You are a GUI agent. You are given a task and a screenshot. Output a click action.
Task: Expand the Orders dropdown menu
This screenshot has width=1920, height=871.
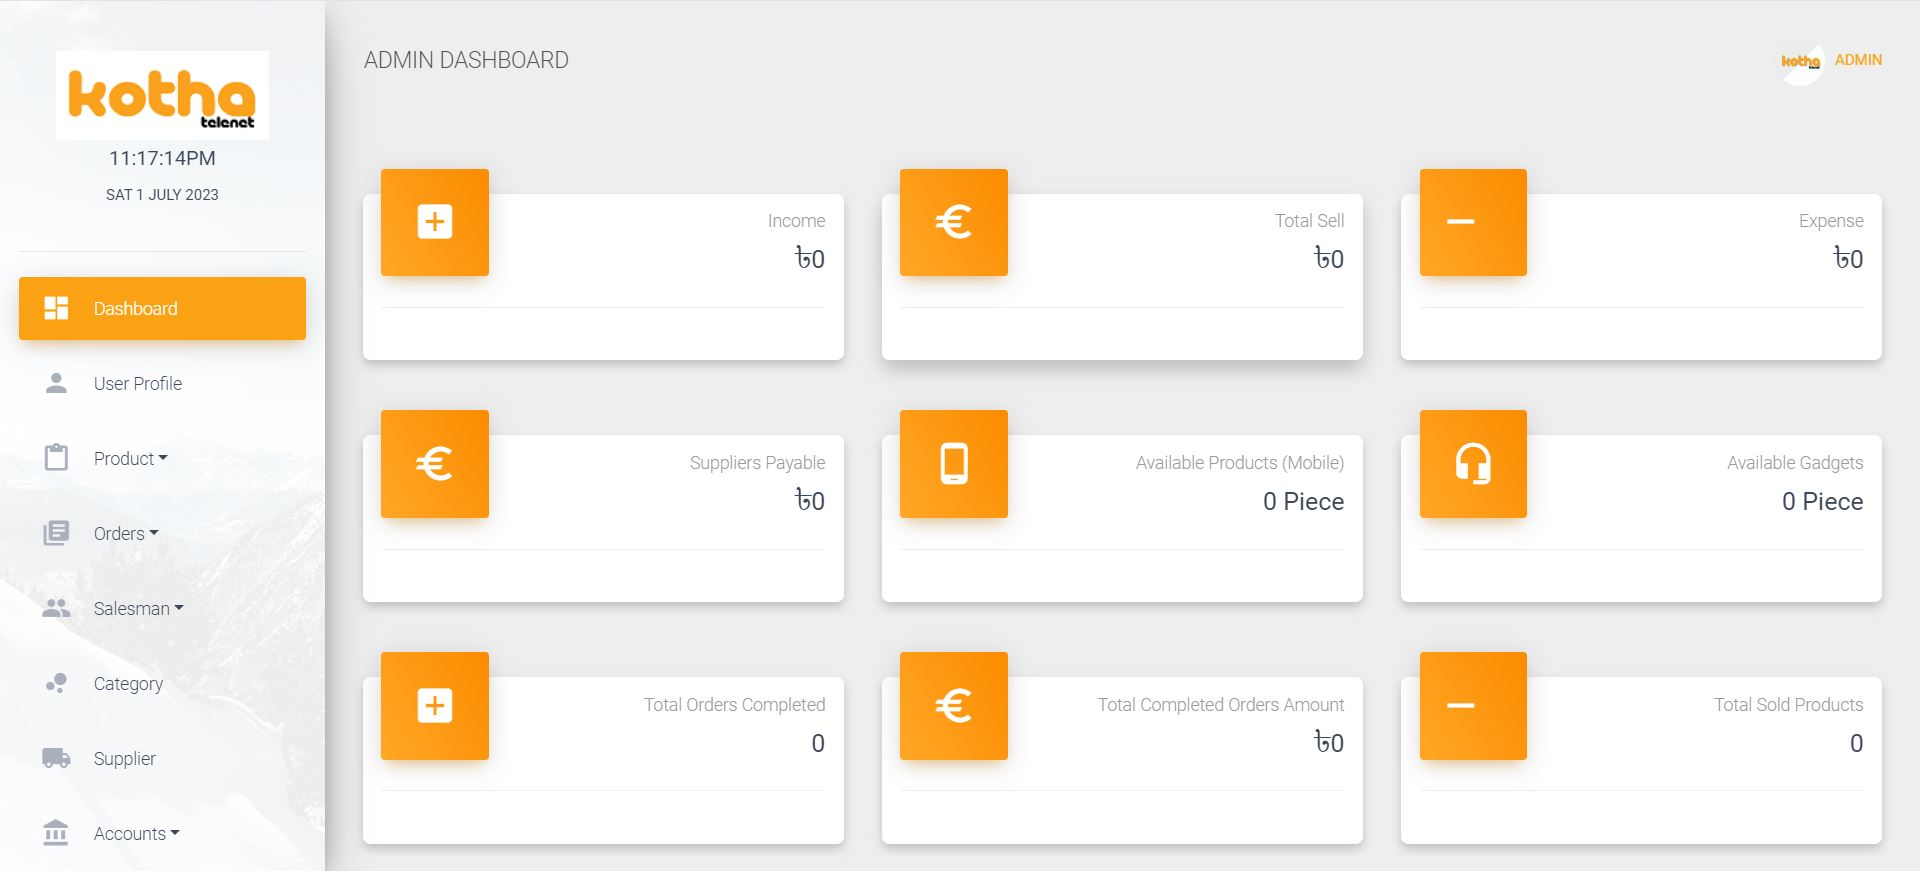[126, 534]
